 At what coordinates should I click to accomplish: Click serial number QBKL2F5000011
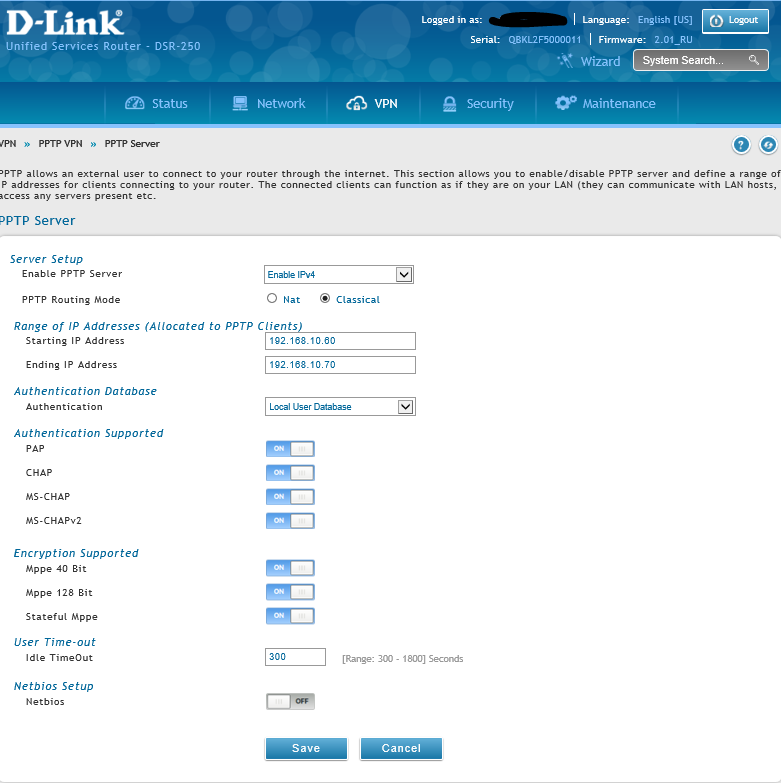tap(544, 40)
